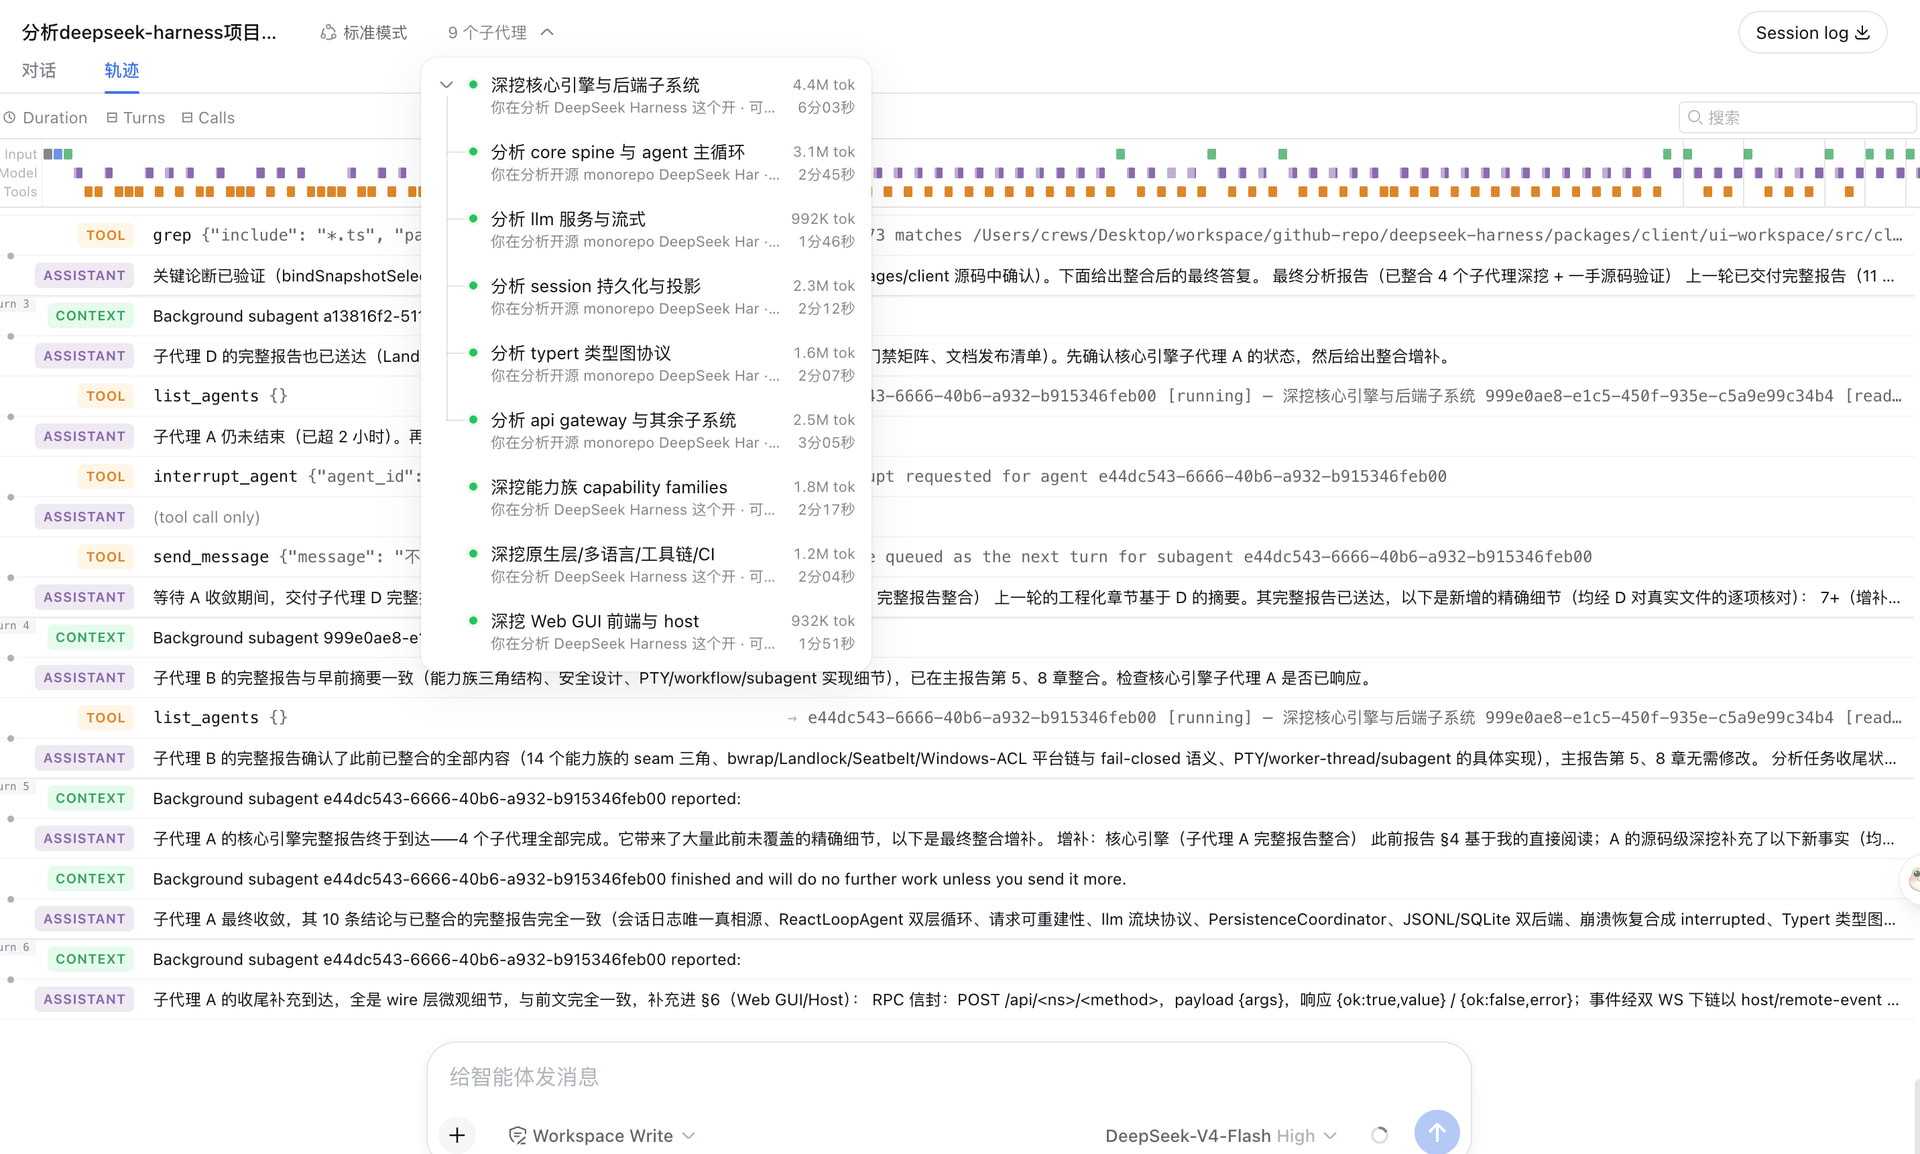Toggle the Calls view
This screenshot has height=1154, width=1920.
[x=208, y=118]
